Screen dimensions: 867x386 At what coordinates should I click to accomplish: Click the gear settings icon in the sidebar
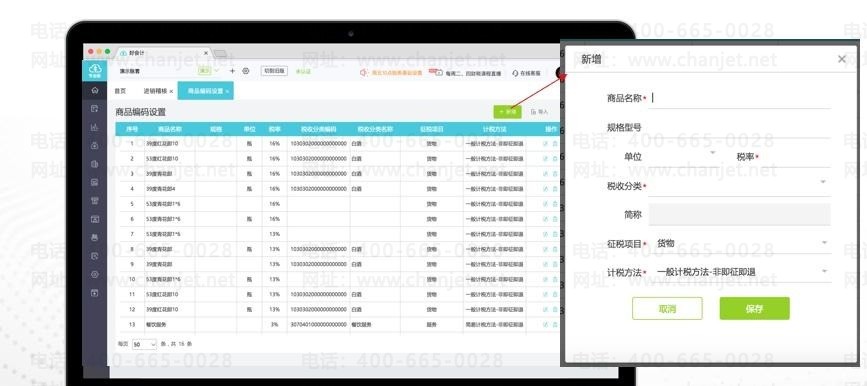pos(95,274)
